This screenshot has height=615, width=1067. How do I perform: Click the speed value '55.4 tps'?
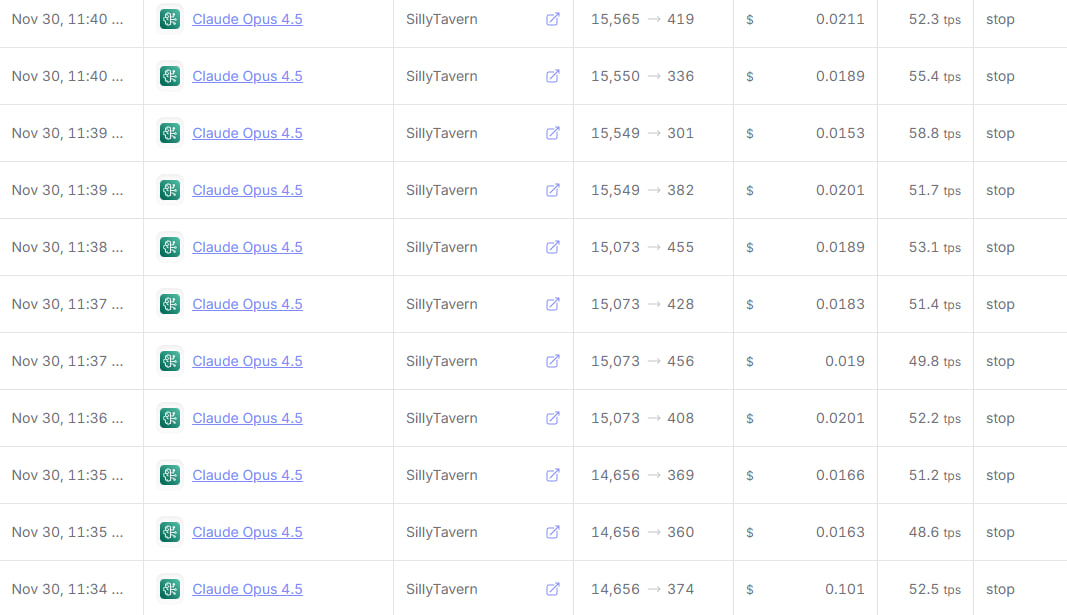pos(934,76)
